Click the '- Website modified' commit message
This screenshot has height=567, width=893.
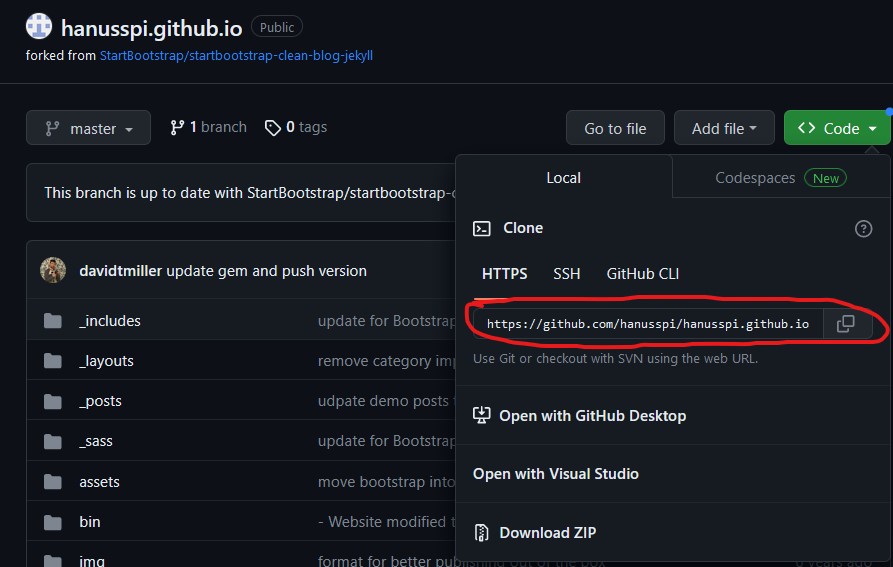[x=387, y=522]
